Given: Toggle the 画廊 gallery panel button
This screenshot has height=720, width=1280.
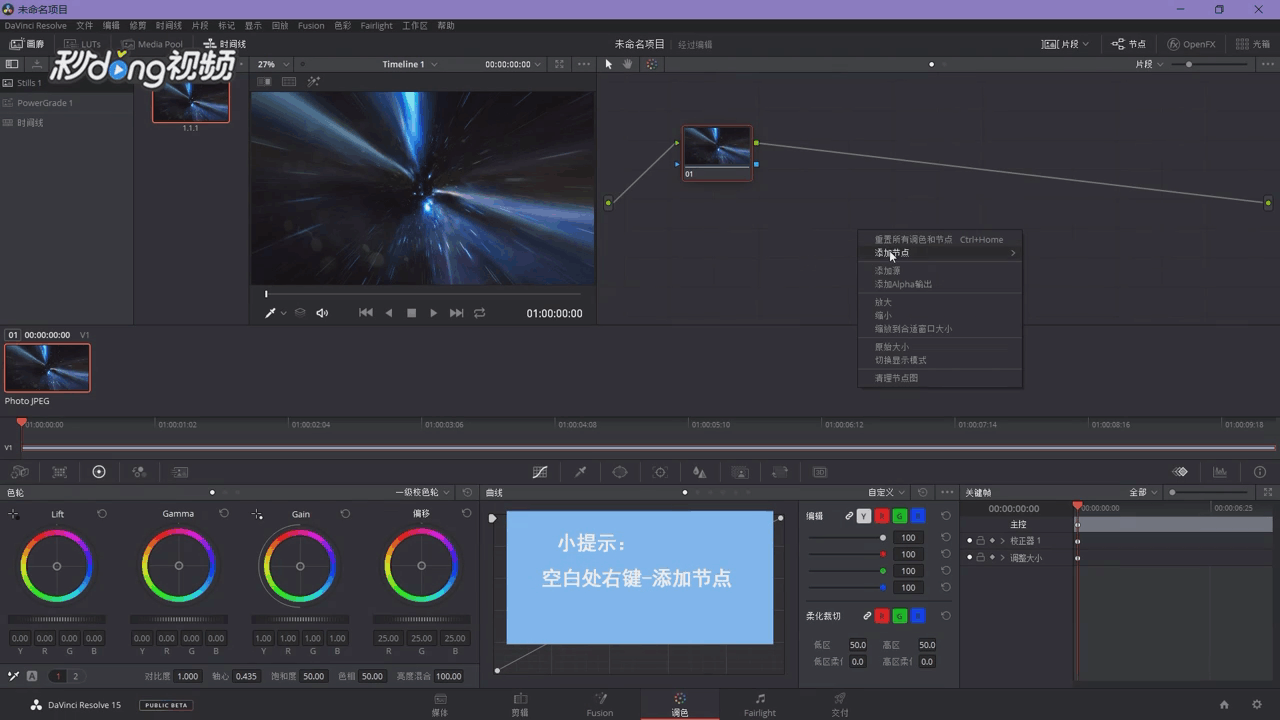Looking at the screenshot, I should (27, 44).
